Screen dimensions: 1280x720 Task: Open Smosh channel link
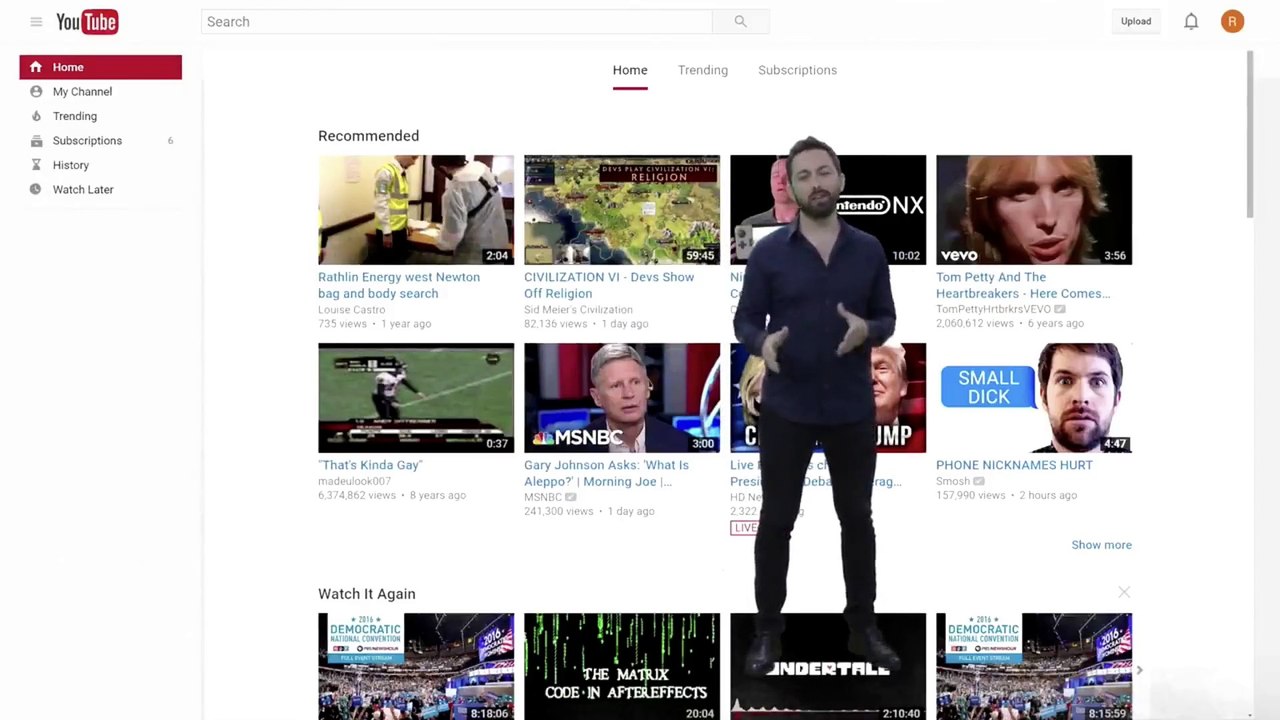click(953, 481)
